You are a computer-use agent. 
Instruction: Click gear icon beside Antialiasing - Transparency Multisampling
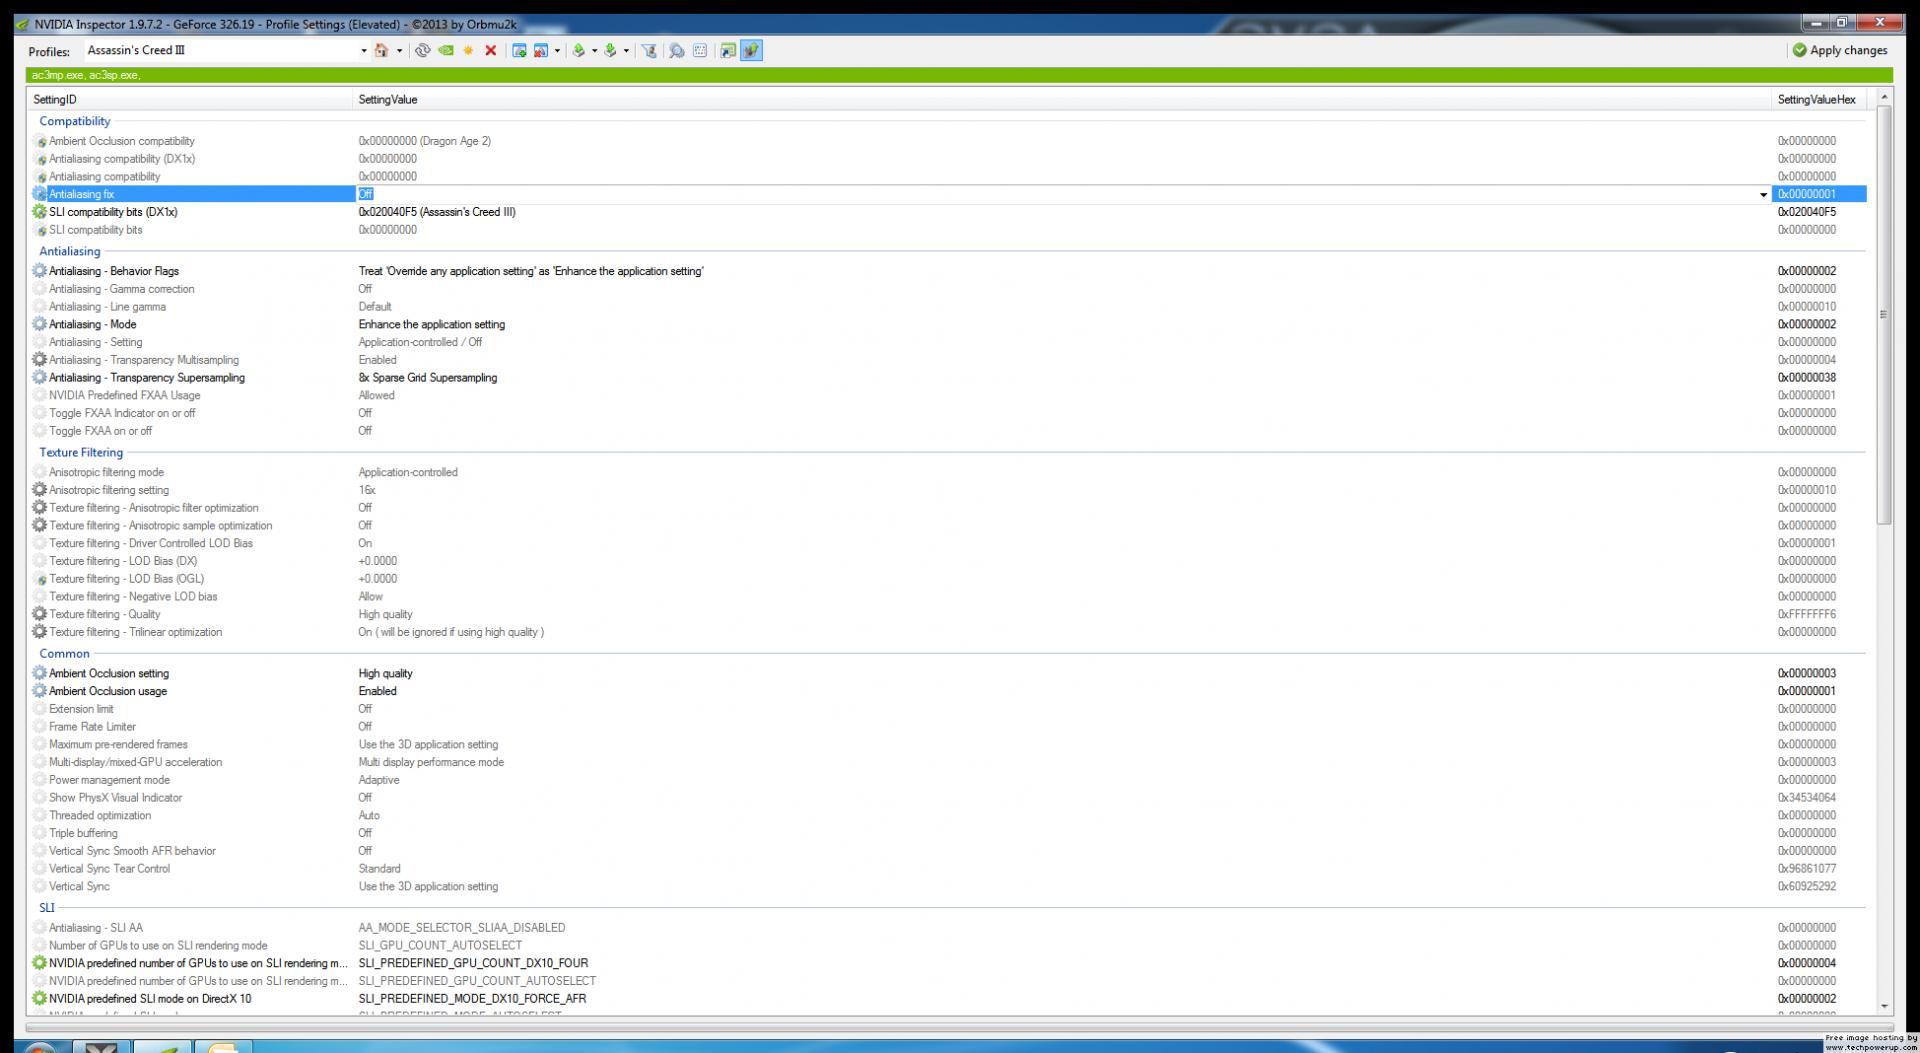(39, 360)
